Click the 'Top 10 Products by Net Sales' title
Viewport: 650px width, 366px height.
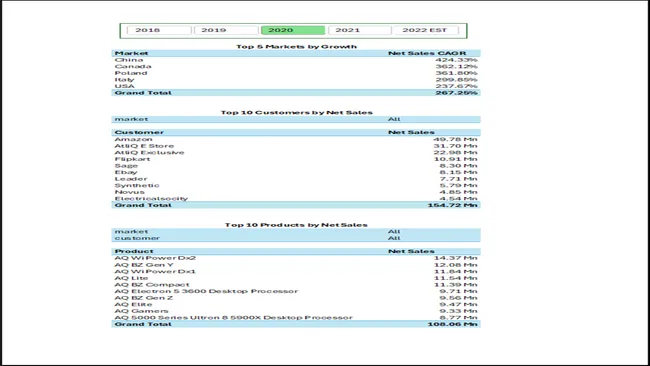point(296,225)
